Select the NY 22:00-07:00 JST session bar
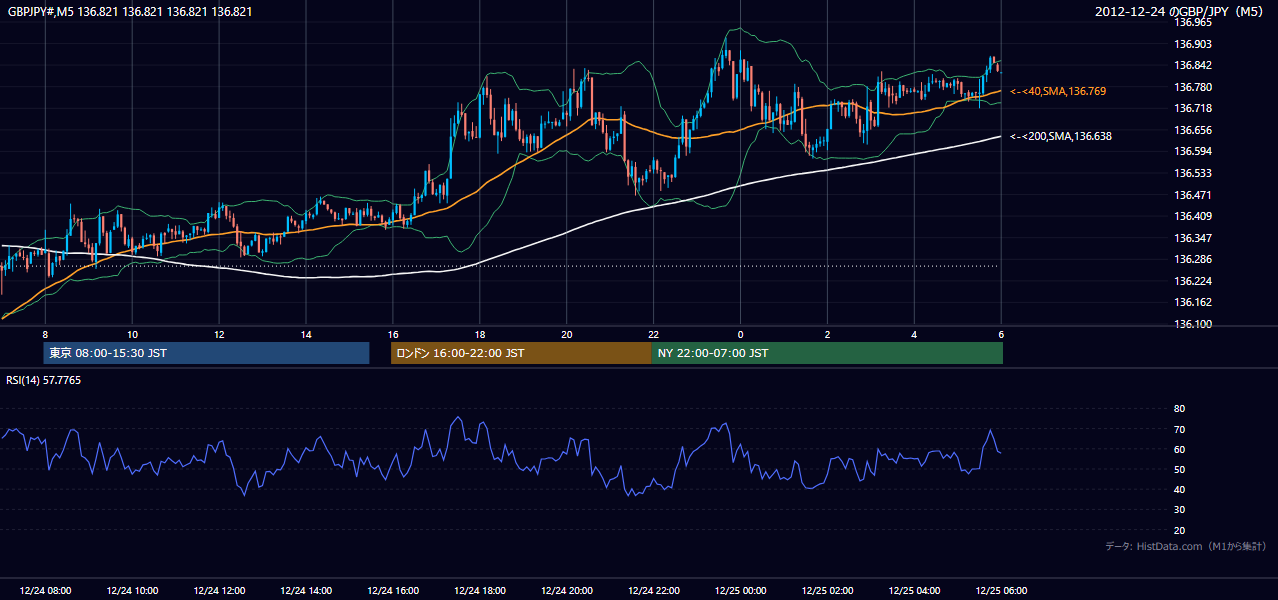The image size is (1278, 600). click(827, 353)
